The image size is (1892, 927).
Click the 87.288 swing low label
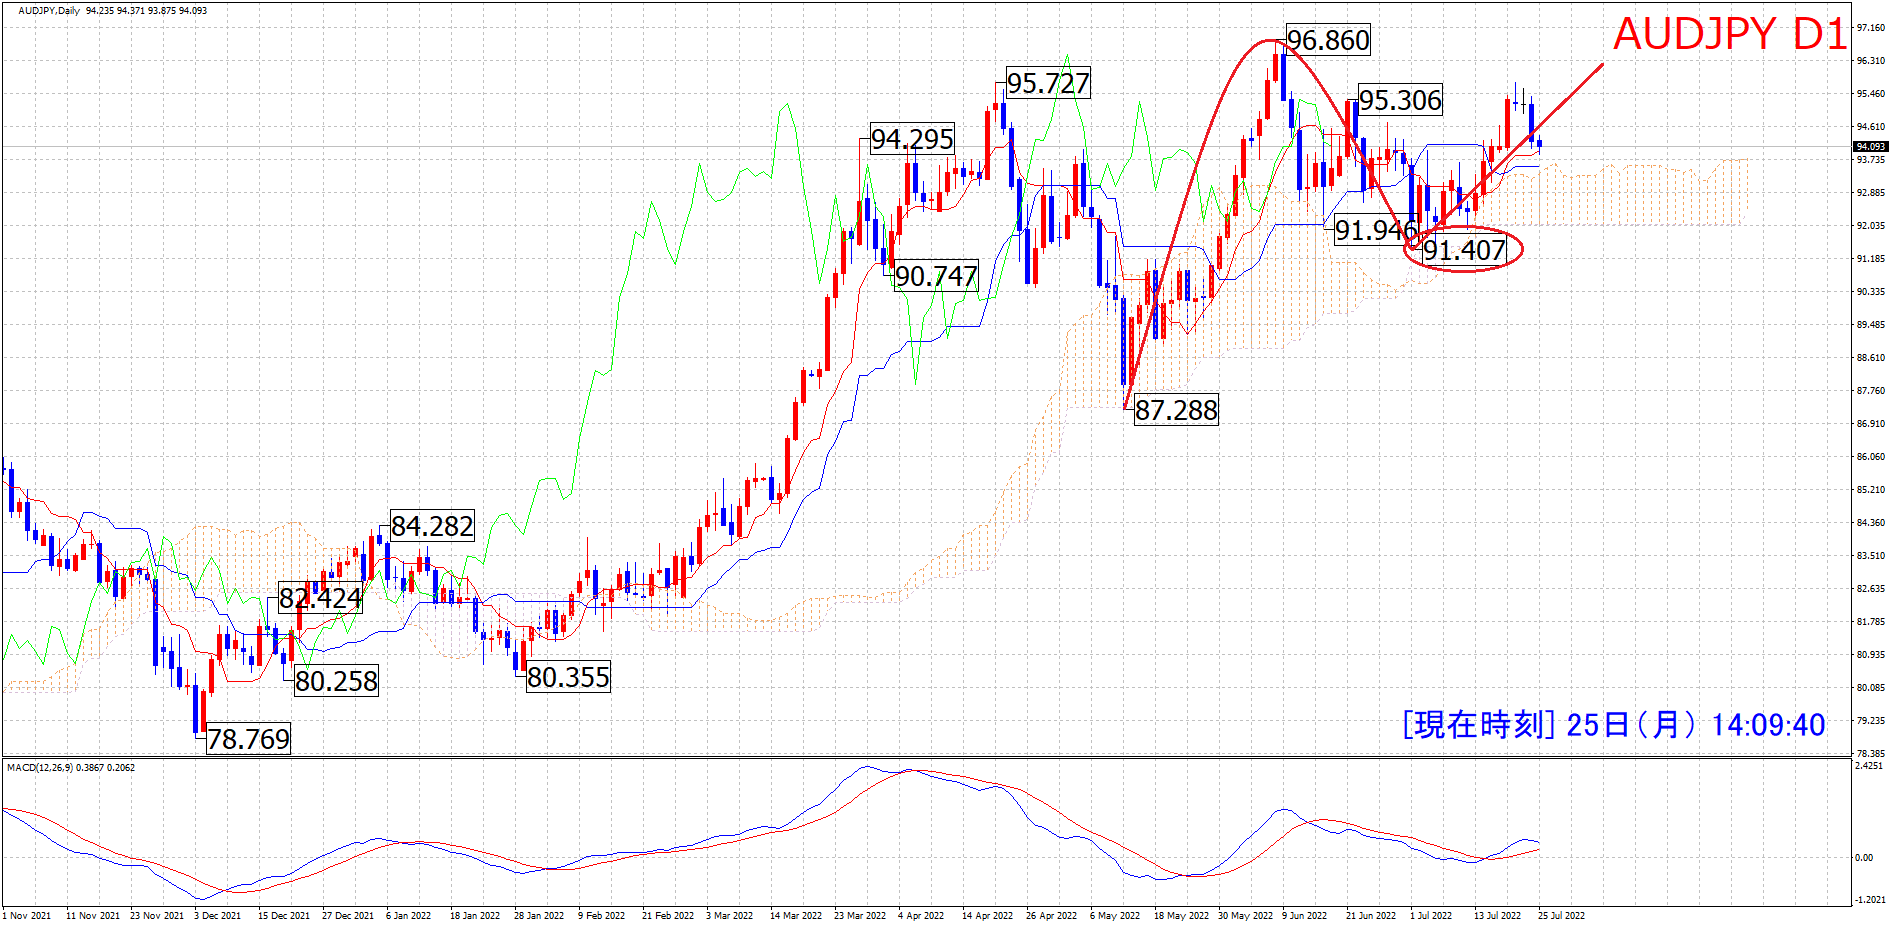pos(1175,410)
